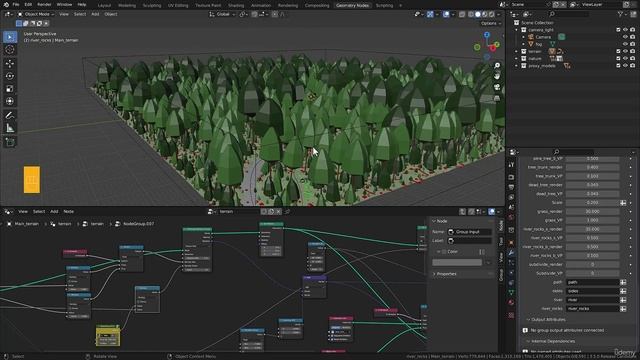Select solid viewport shading sphere
Screen dimensions: 640x360
(x=478, y=14)
